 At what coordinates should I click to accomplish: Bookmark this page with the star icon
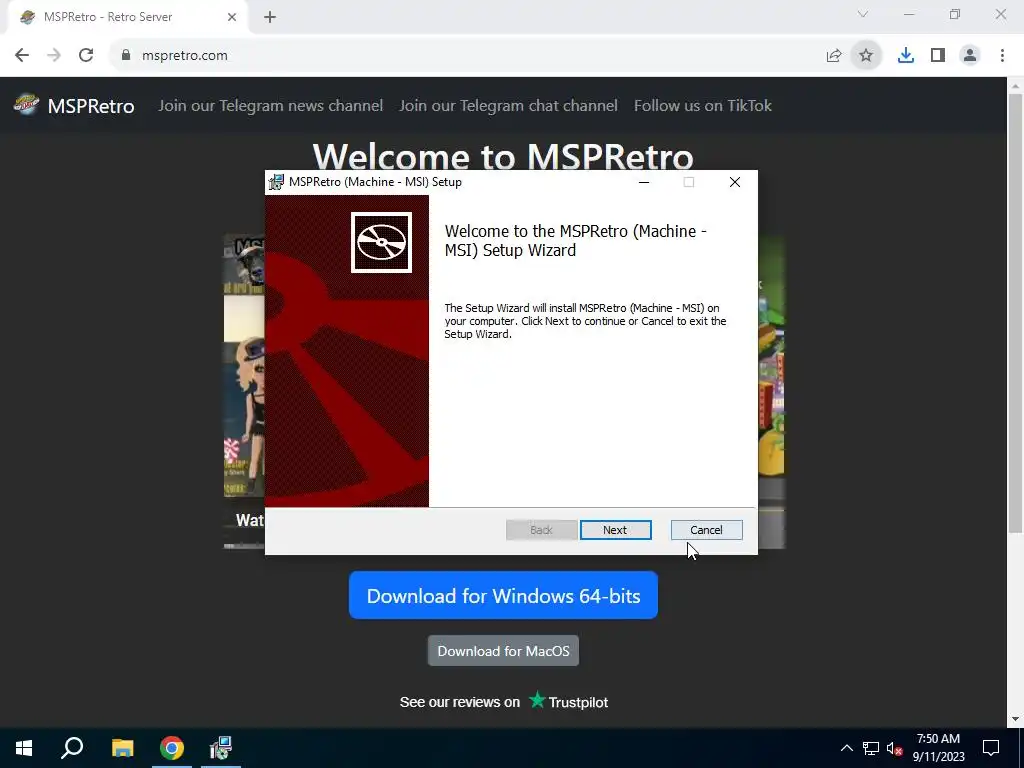(866, 56)
